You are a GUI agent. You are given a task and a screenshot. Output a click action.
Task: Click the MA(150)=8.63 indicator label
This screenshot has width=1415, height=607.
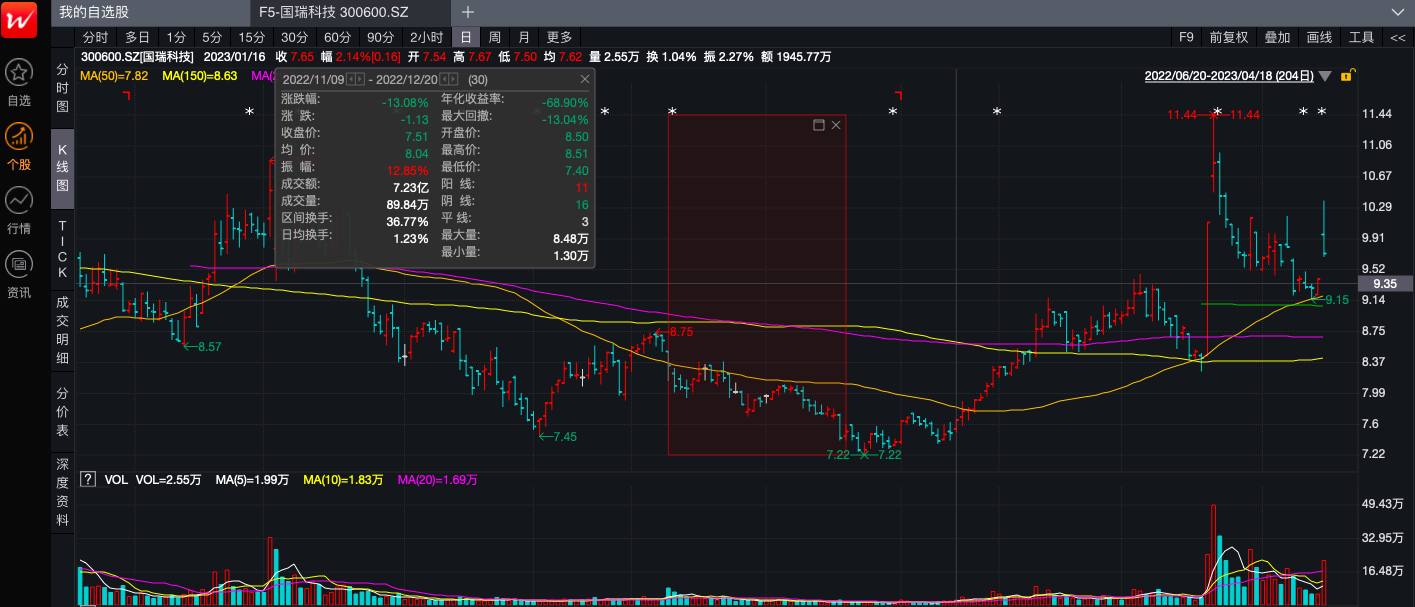[x=199, y=76]
